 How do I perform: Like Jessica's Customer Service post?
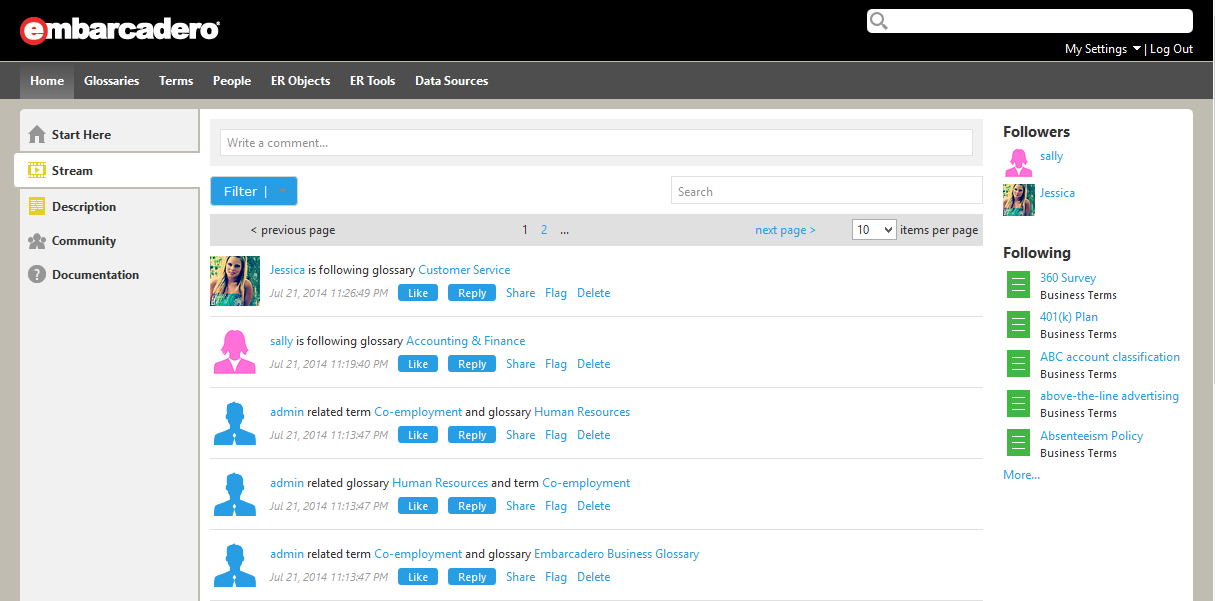tap(418, 293)
